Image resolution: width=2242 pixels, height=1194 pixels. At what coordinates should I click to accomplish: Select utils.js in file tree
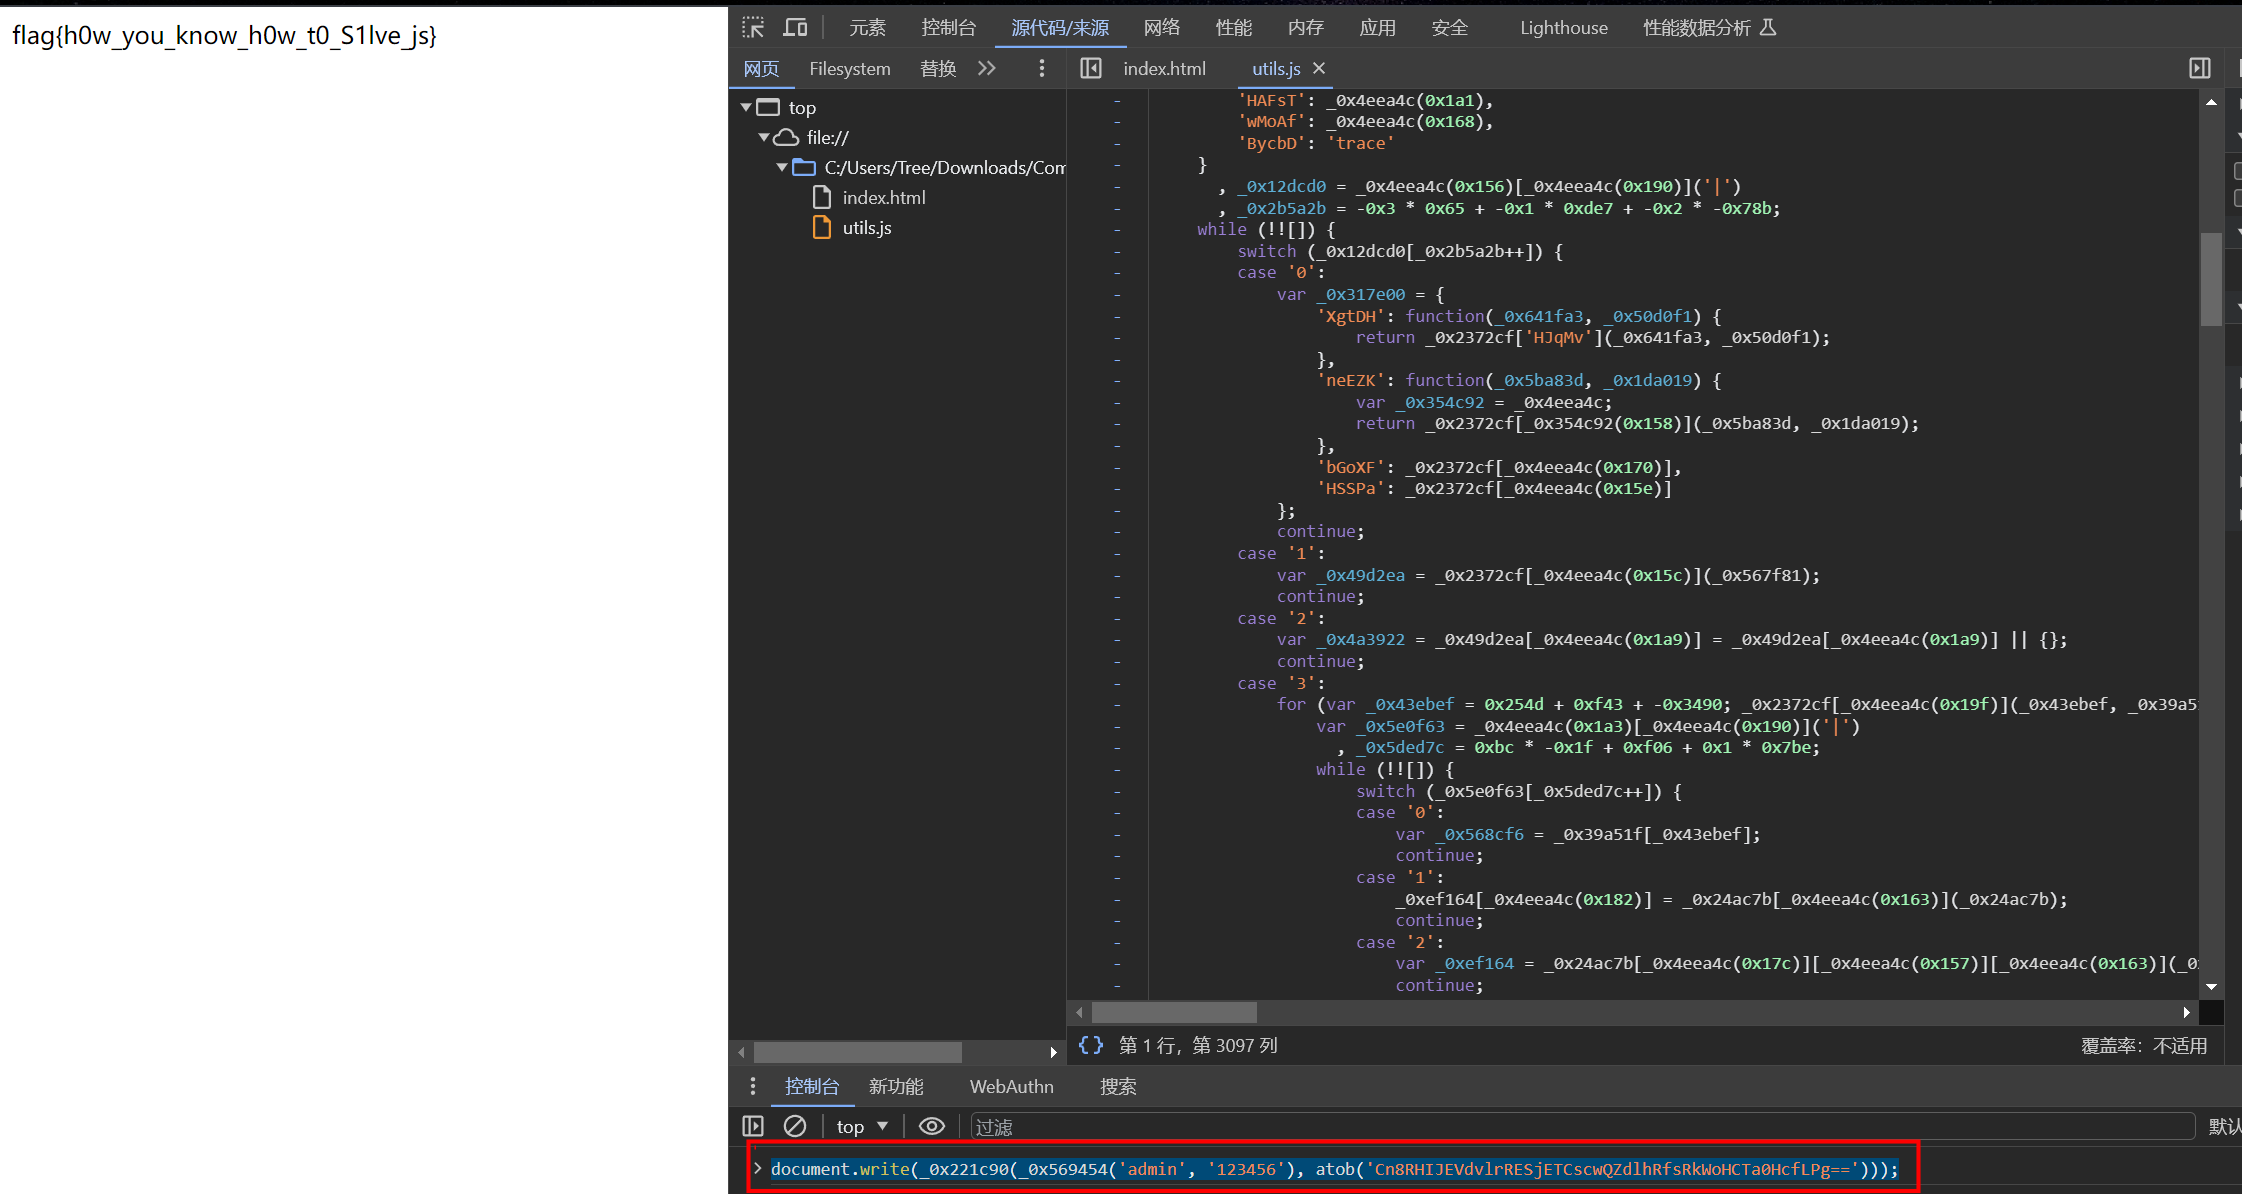coord(866,228)
